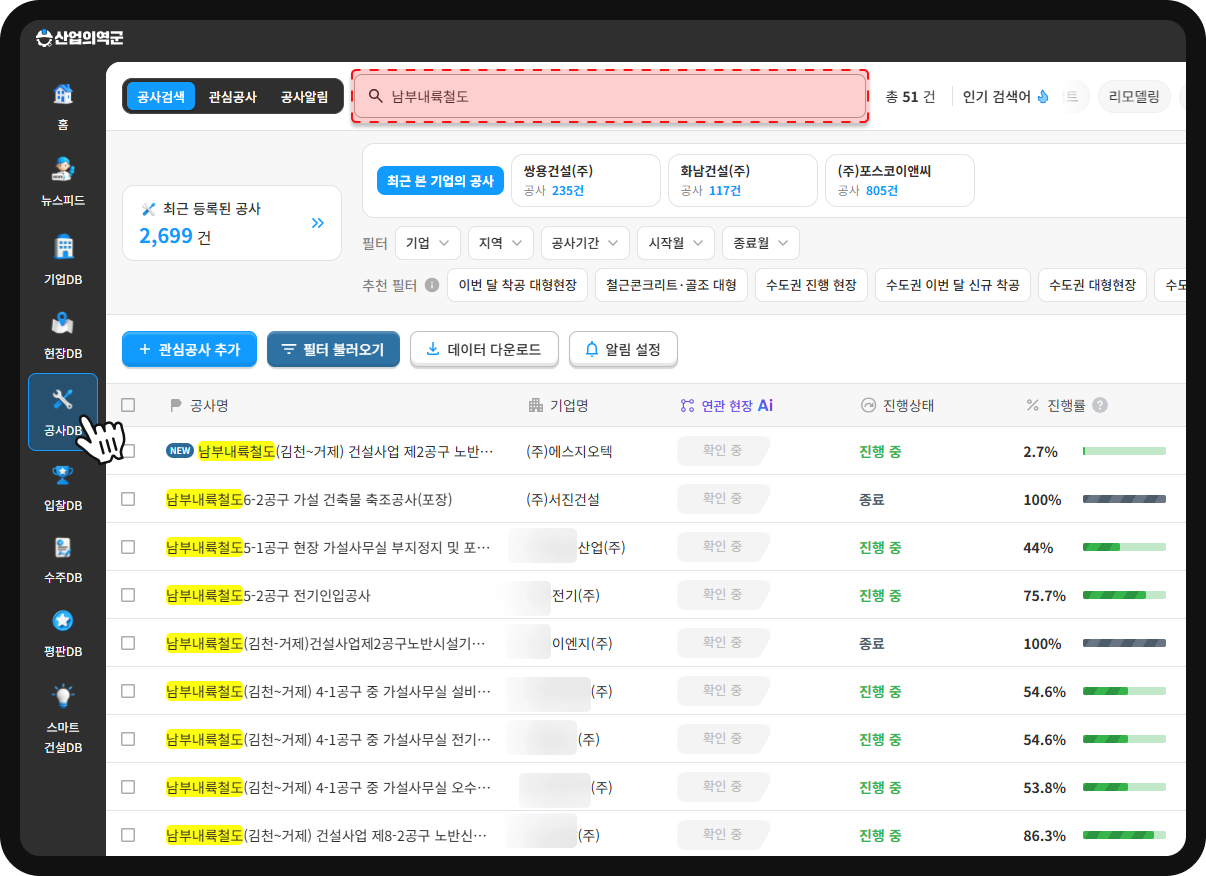Open the 화남건설(주) company card
This screenshot has height=876, width=1206.
743,180
